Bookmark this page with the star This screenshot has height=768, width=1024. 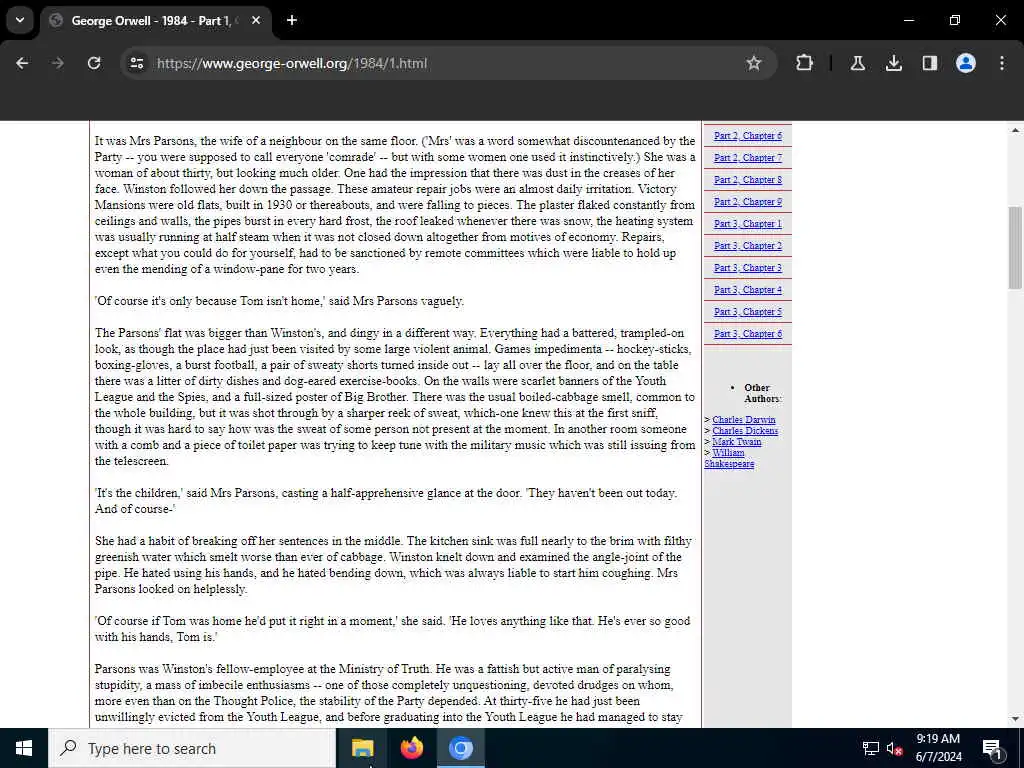click(754, 63)
